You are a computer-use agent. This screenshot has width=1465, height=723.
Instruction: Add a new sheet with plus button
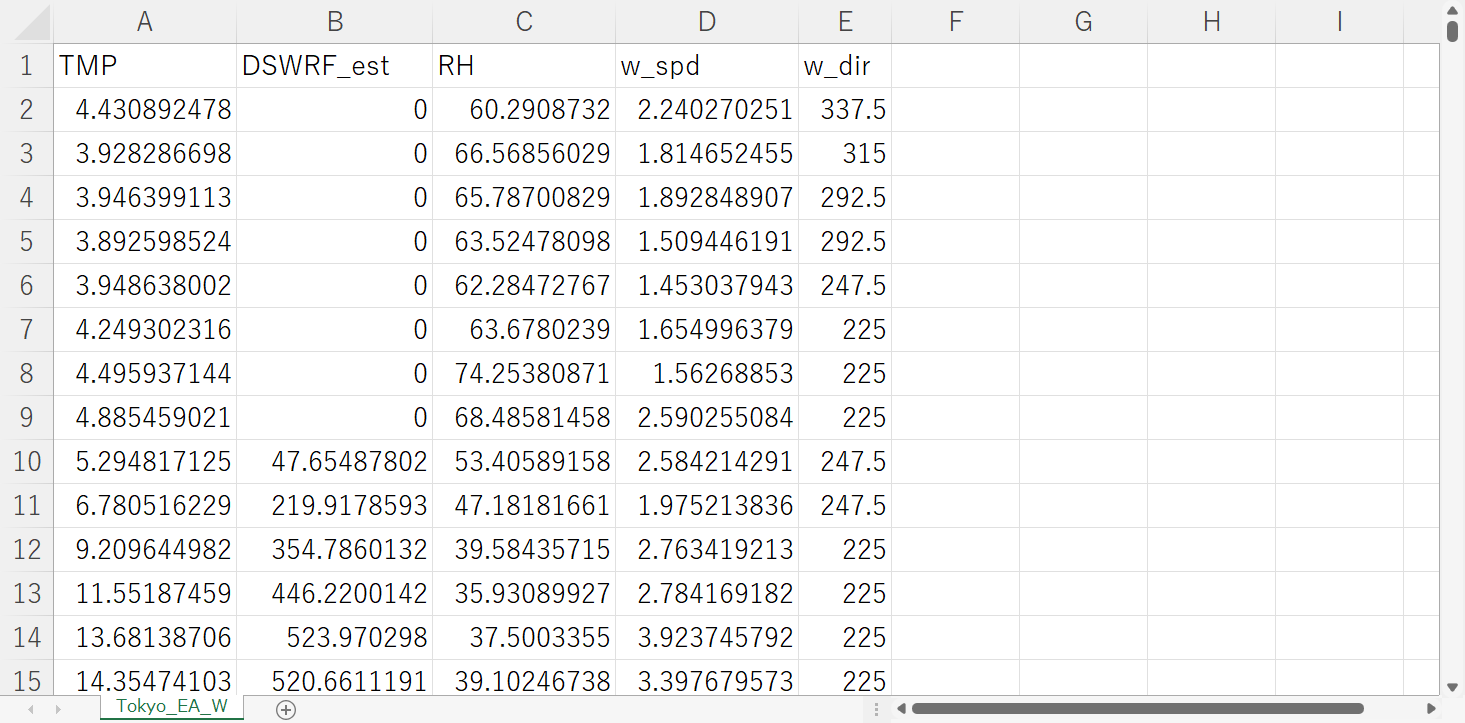286,709
